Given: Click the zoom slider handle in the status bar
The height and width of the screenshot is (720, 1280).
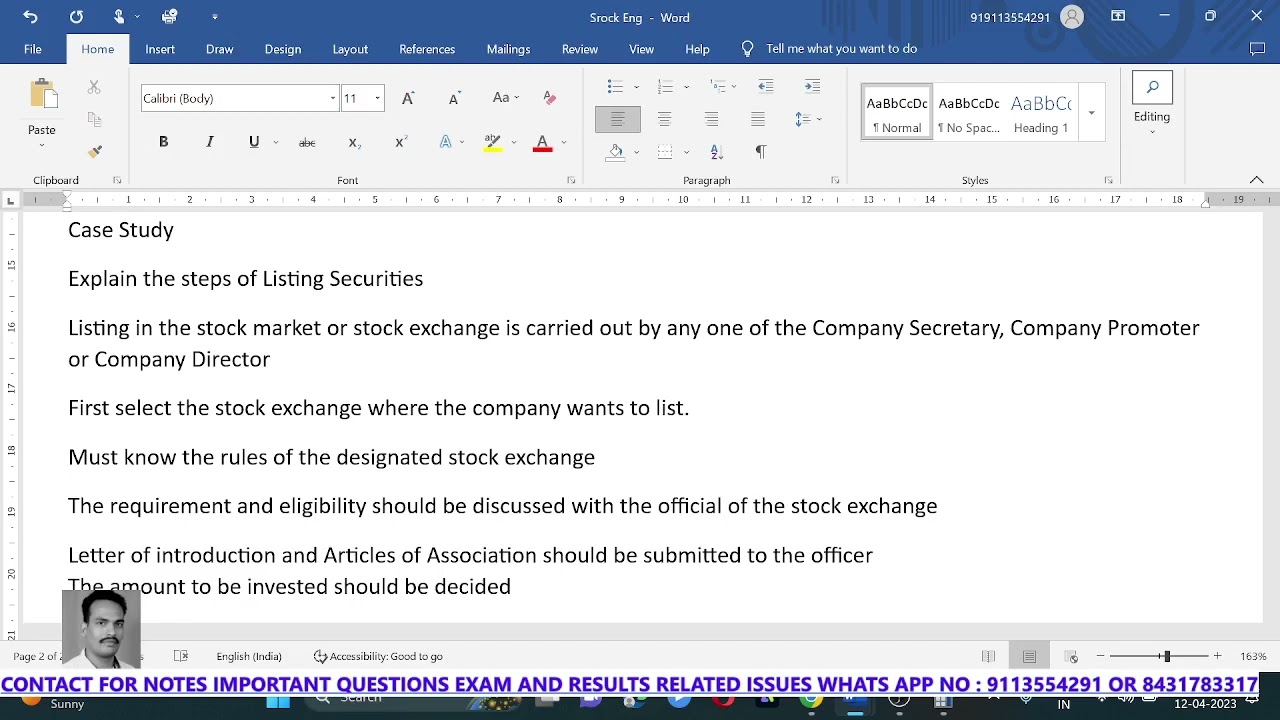Looking at the screenshot, I should click(x=1166, y=657).
